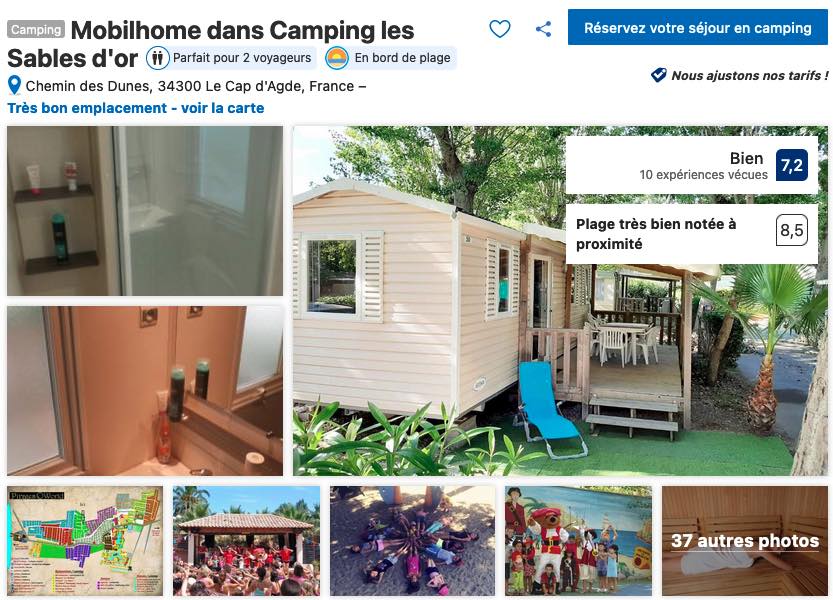Viewport: 833px width, 600px height.
Task: Open the bathroom mirror sink photo
Action: tap(145, 391)
